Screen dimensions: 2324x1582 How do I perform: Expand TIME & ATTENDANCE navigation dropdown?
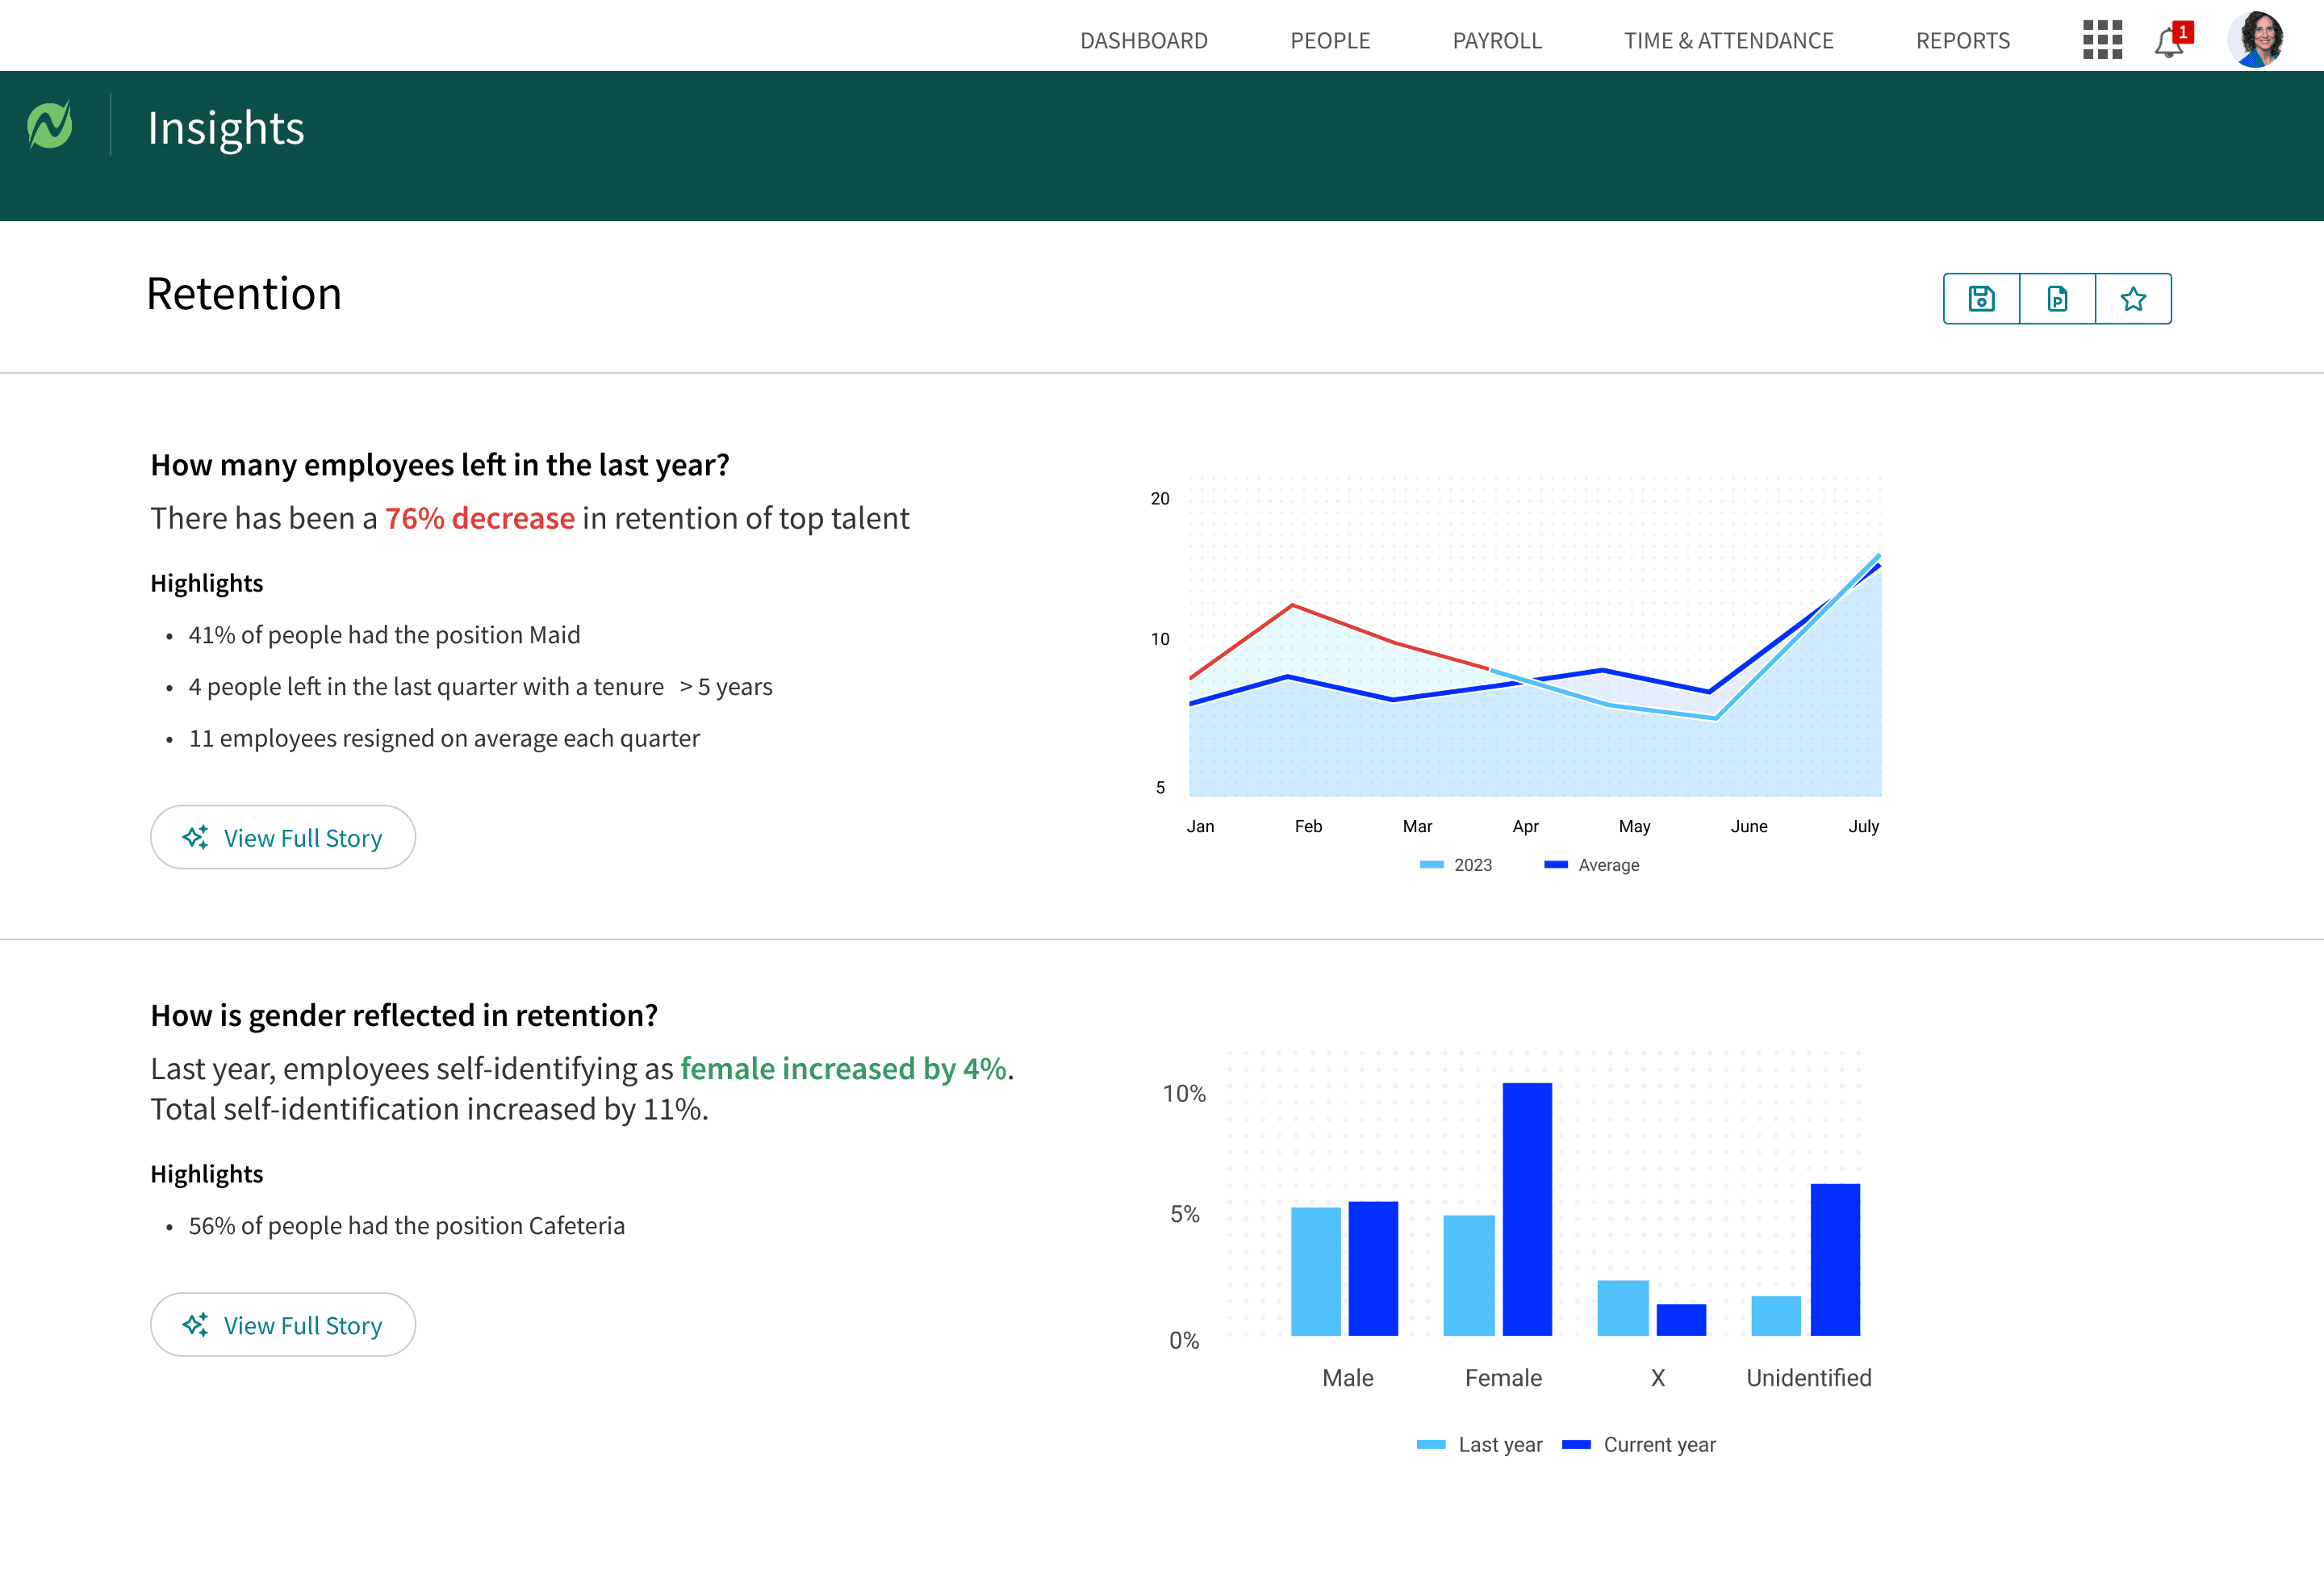pyautogui.click(x=1729, y=39)
